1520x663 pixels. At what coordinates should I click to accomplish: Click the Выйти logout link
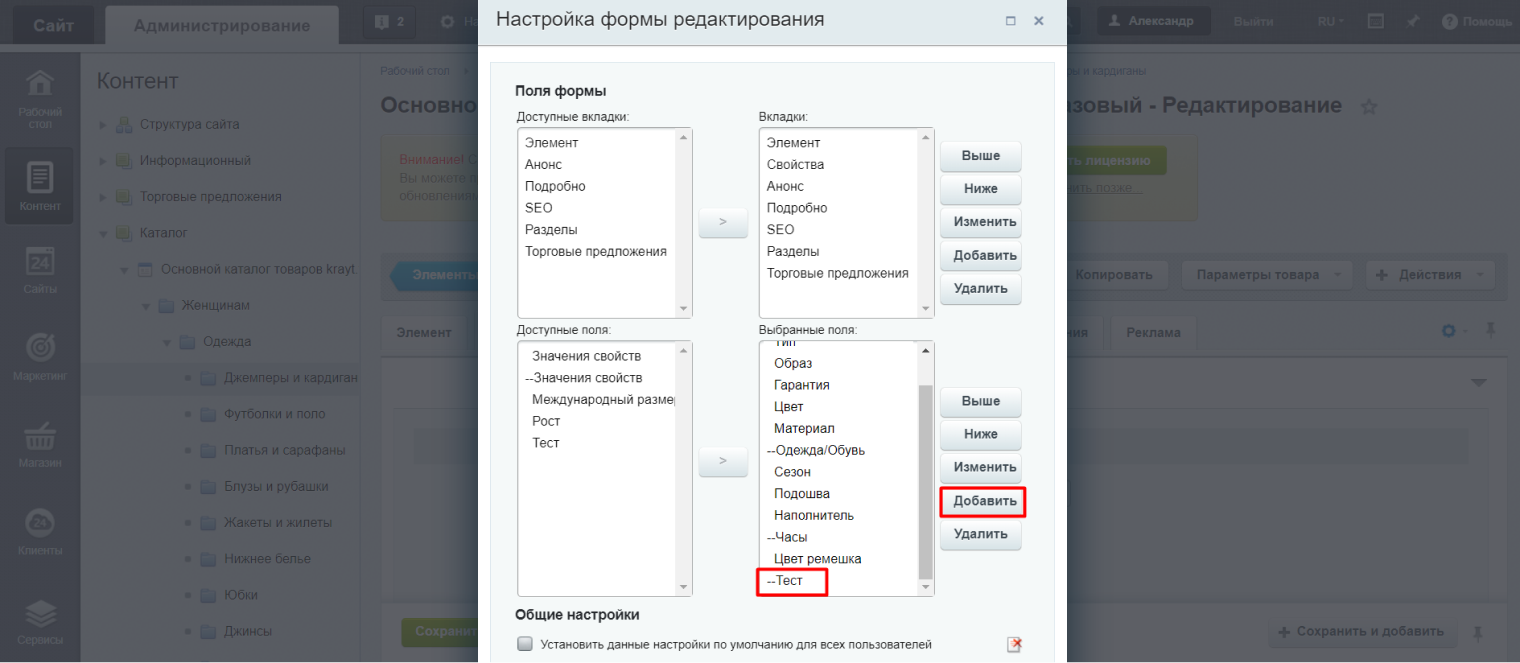coord(1253,21)
